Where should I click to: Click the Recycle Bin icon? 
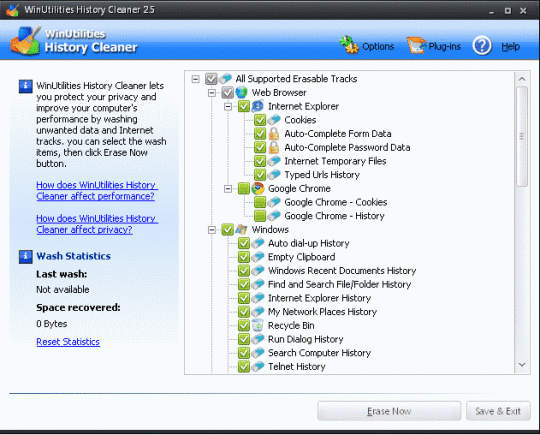pos(258,325)
